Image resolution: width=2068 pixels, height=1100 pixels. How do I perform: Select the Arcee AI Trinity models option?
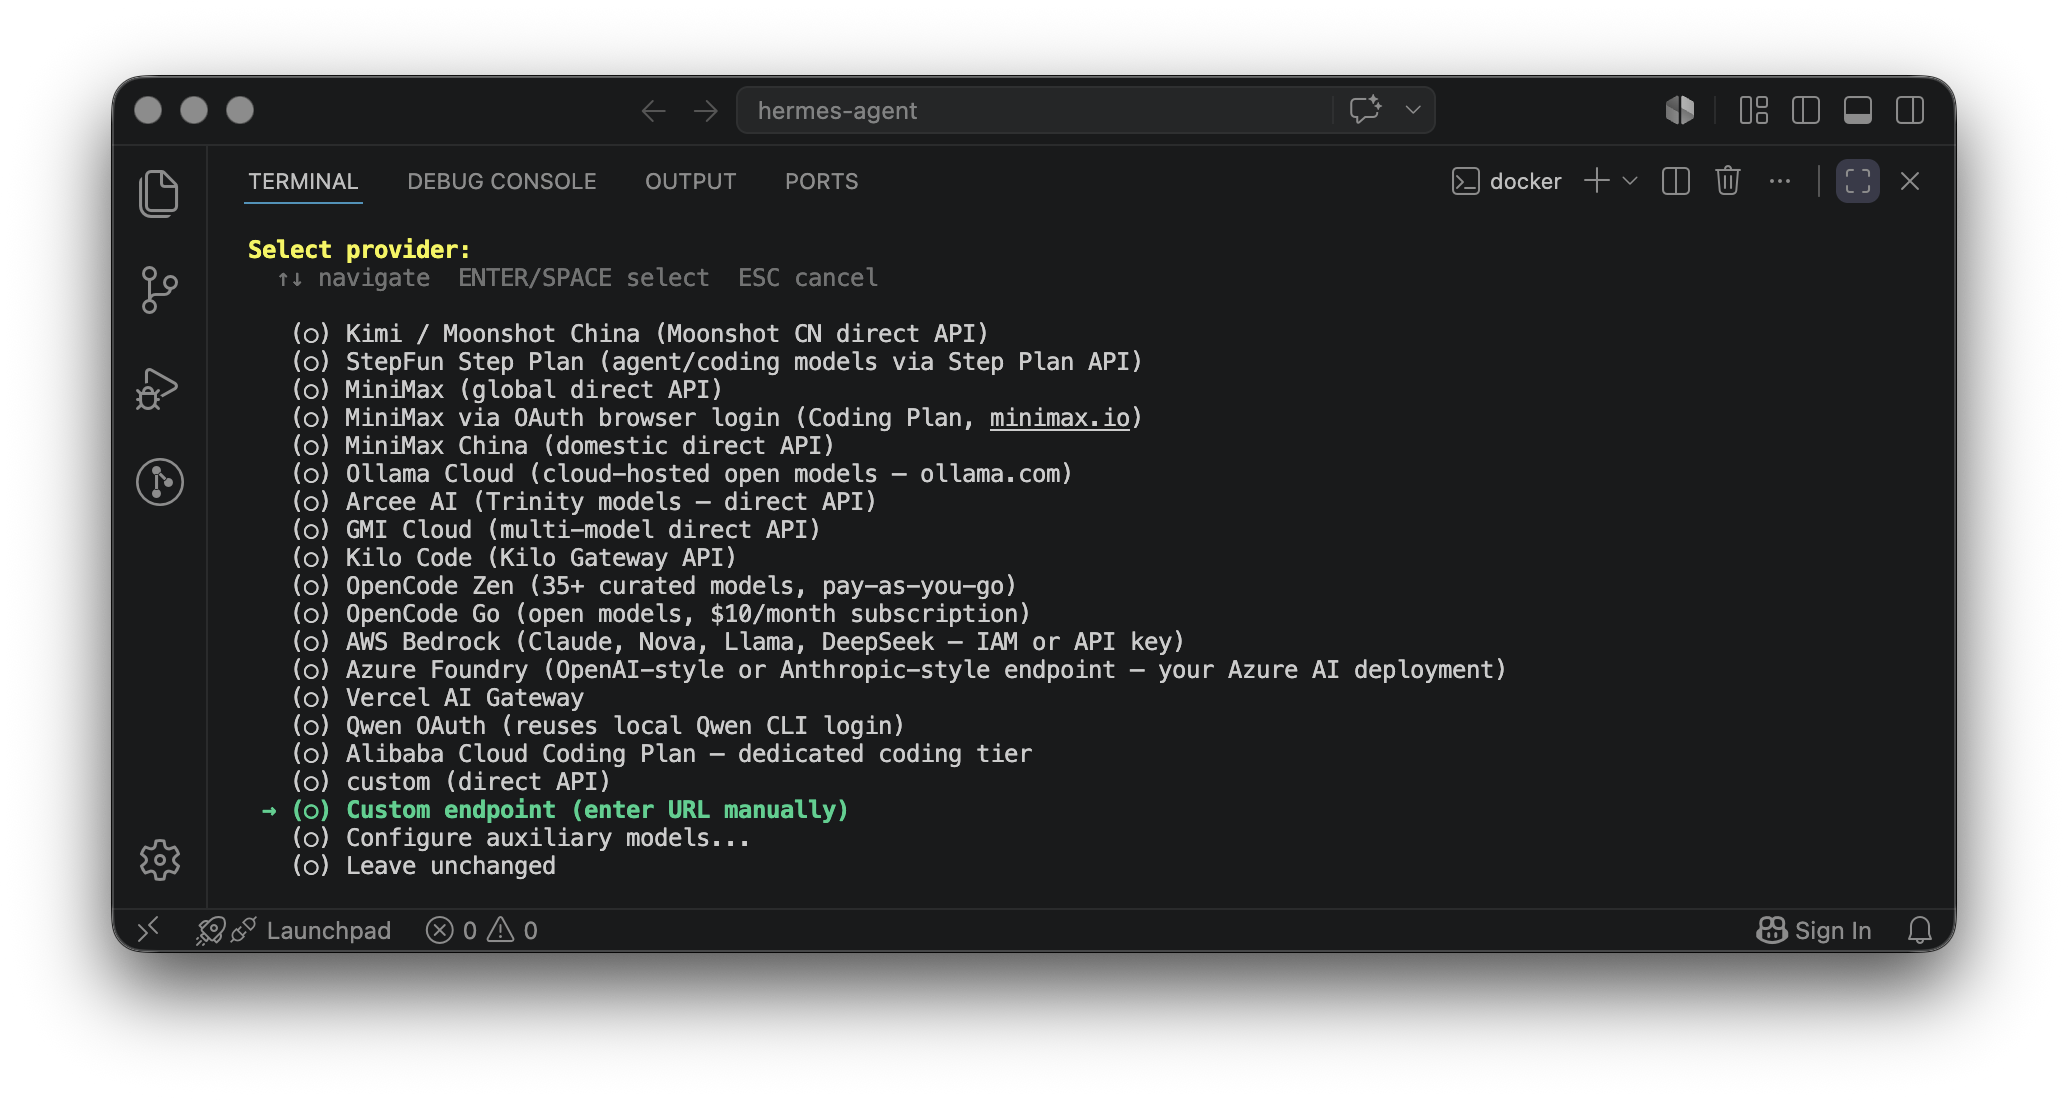pyautogui.click(x=584, y=502)
